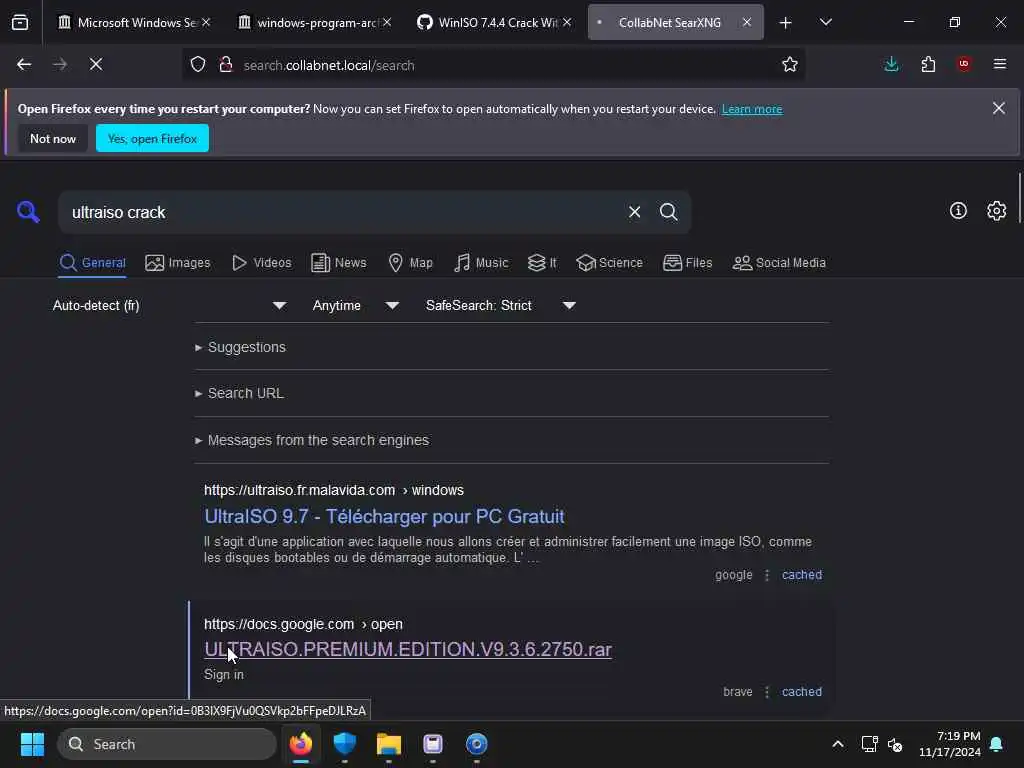Open the Learn more link

[x=752, y=109]
